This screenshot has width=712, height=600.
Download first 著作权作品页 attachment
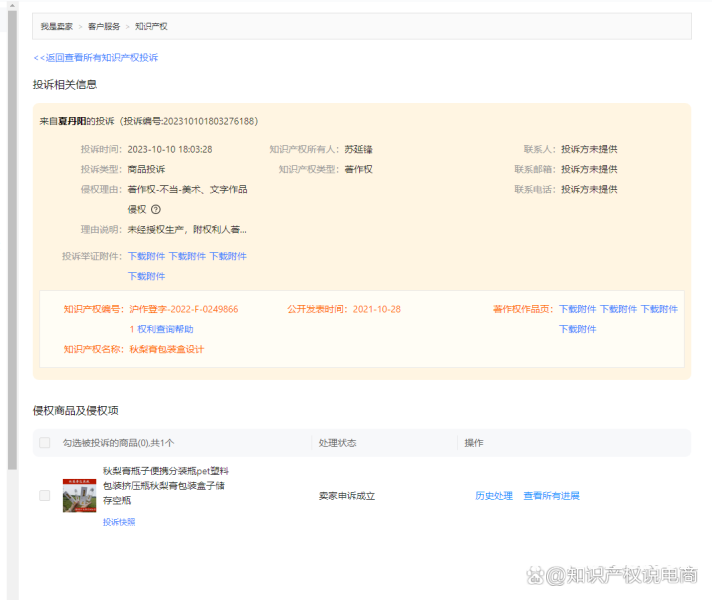[577, 309]
